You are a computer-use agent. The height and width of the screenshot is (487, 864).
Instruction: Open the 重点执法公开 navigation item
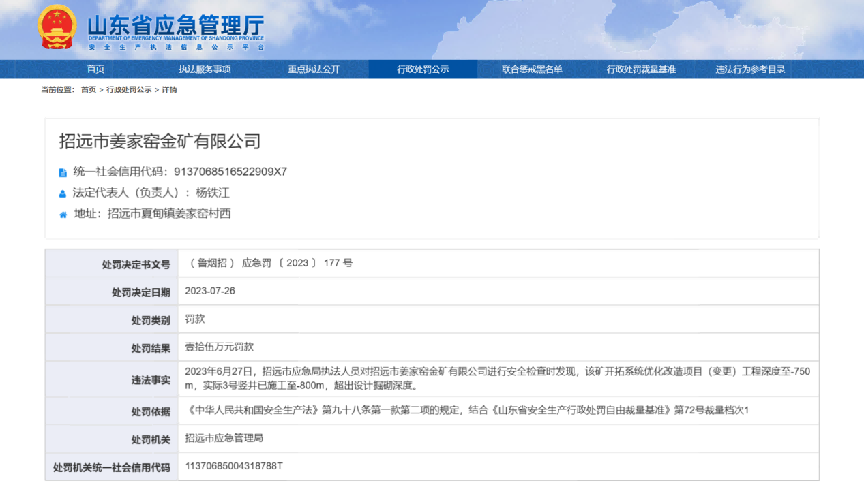pos(314,69)
